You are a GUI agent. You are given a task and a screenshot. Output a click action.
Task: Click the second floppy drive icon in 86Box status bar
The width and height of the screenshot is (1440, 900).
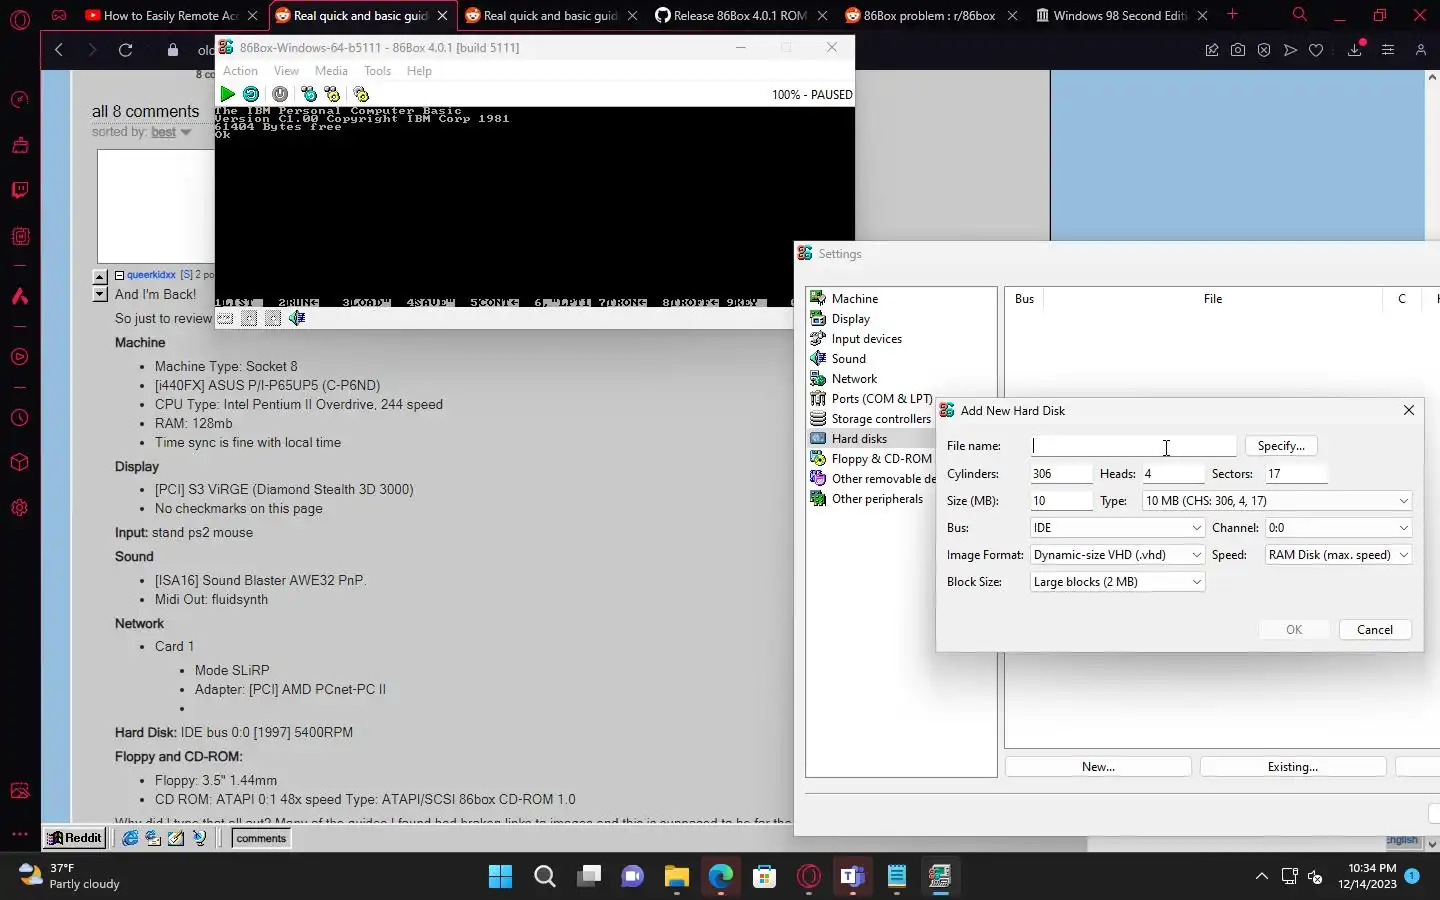[x=273, y=318]
